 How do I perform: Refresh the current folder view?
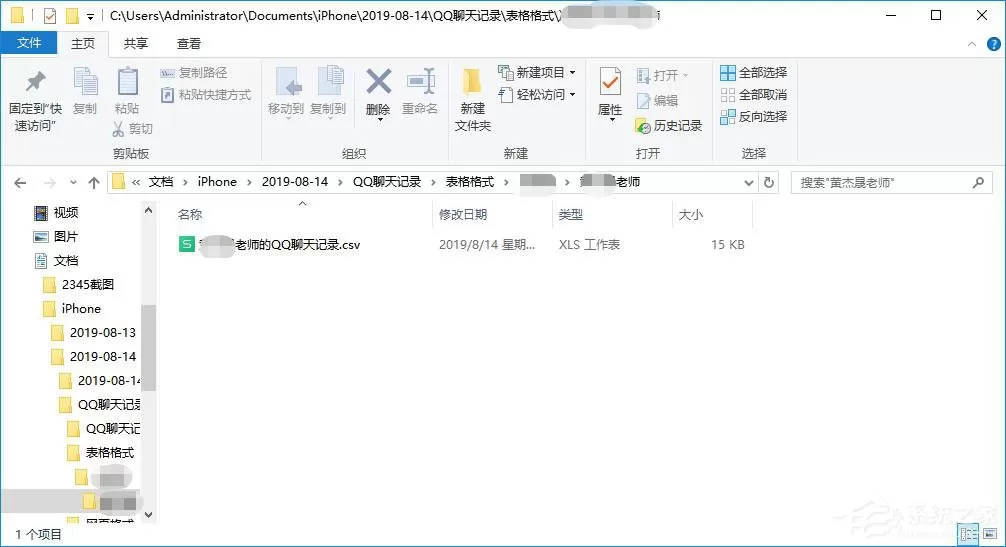769,183
